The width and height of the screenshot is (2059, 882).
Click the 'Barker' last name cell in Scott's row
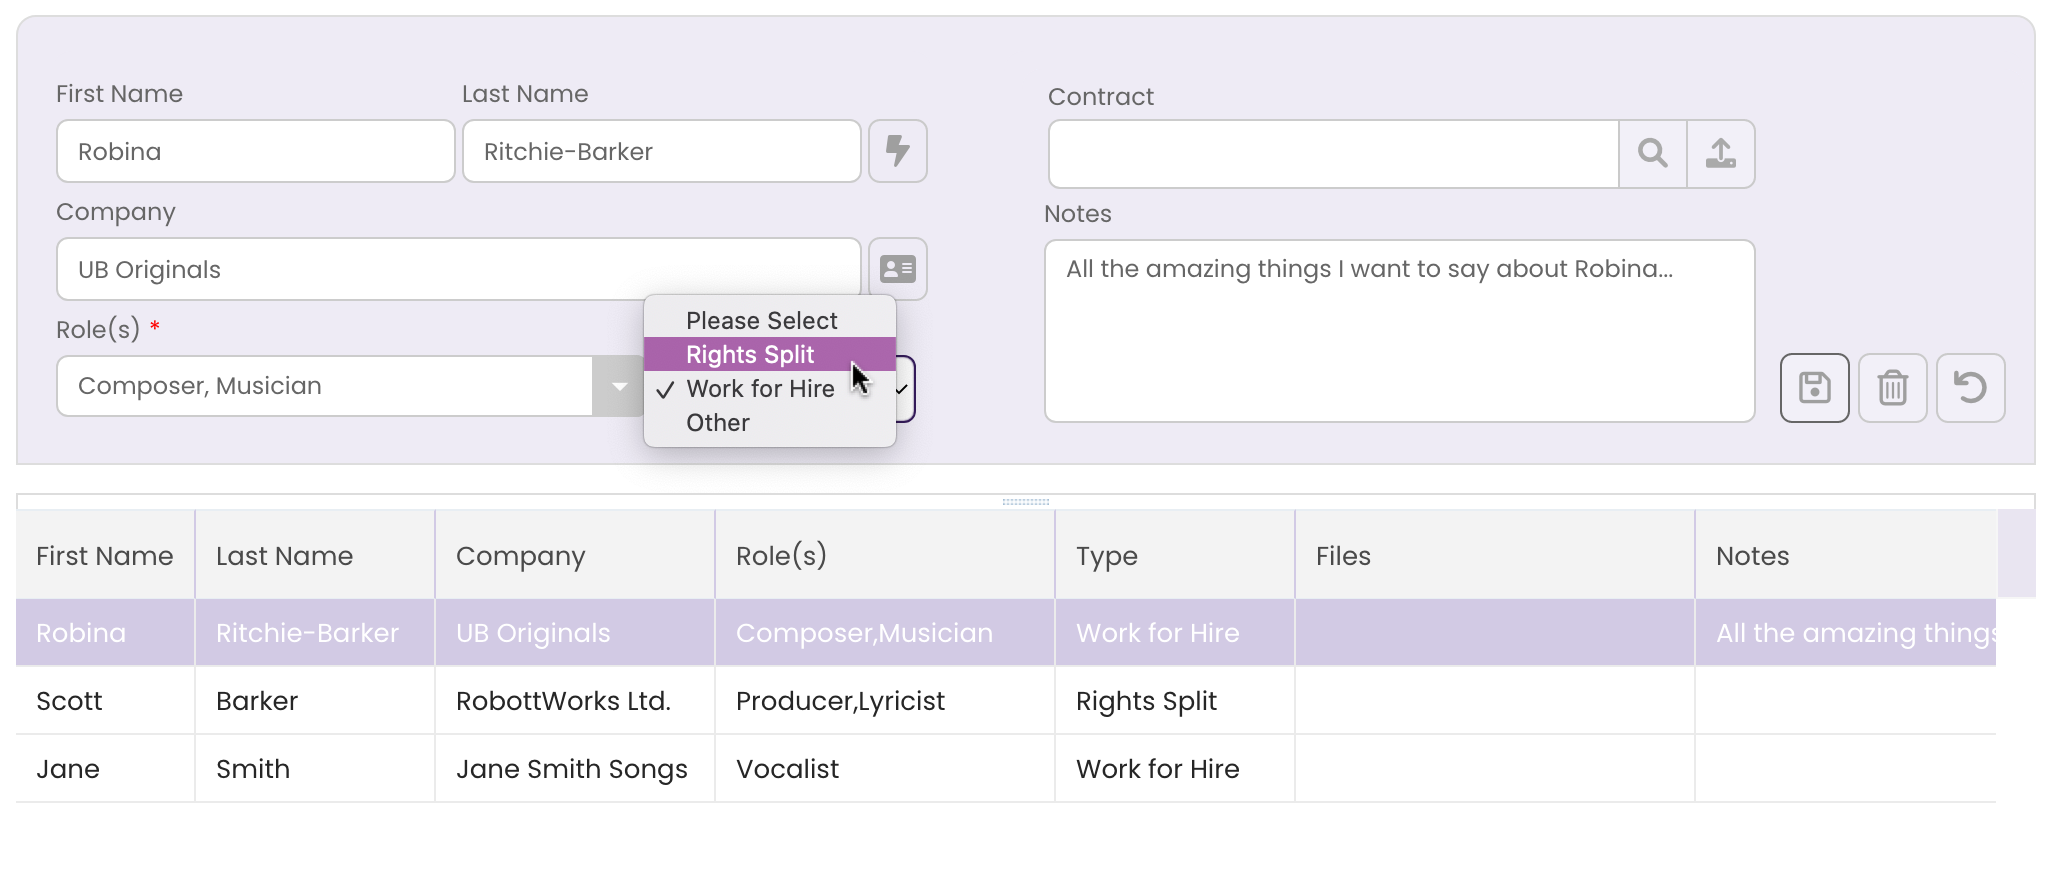[x=315, y=701]
